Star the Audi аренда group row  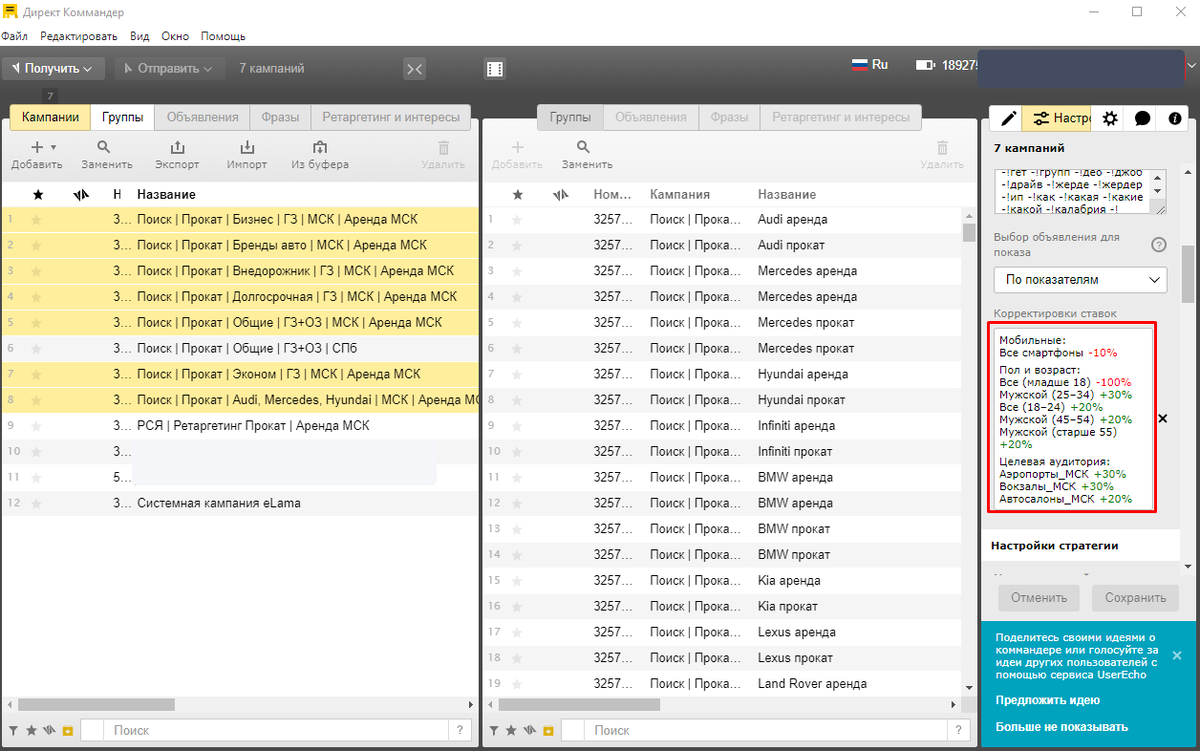pos(517,219)
